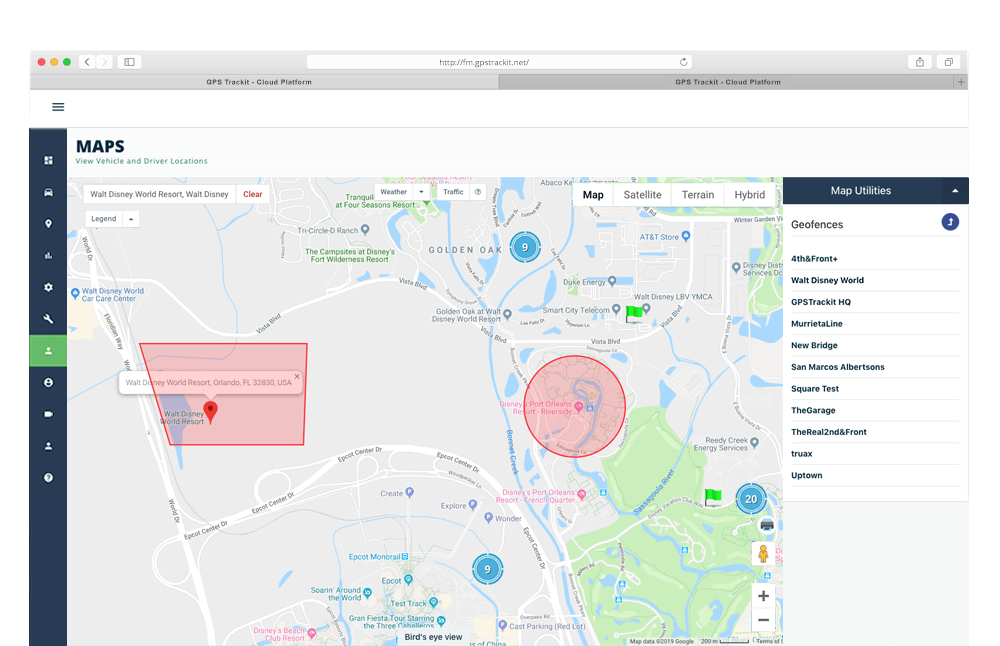
Task: Click green flag near Smart City Telecom
Action: pyautogui.click(x=634, y=314)
